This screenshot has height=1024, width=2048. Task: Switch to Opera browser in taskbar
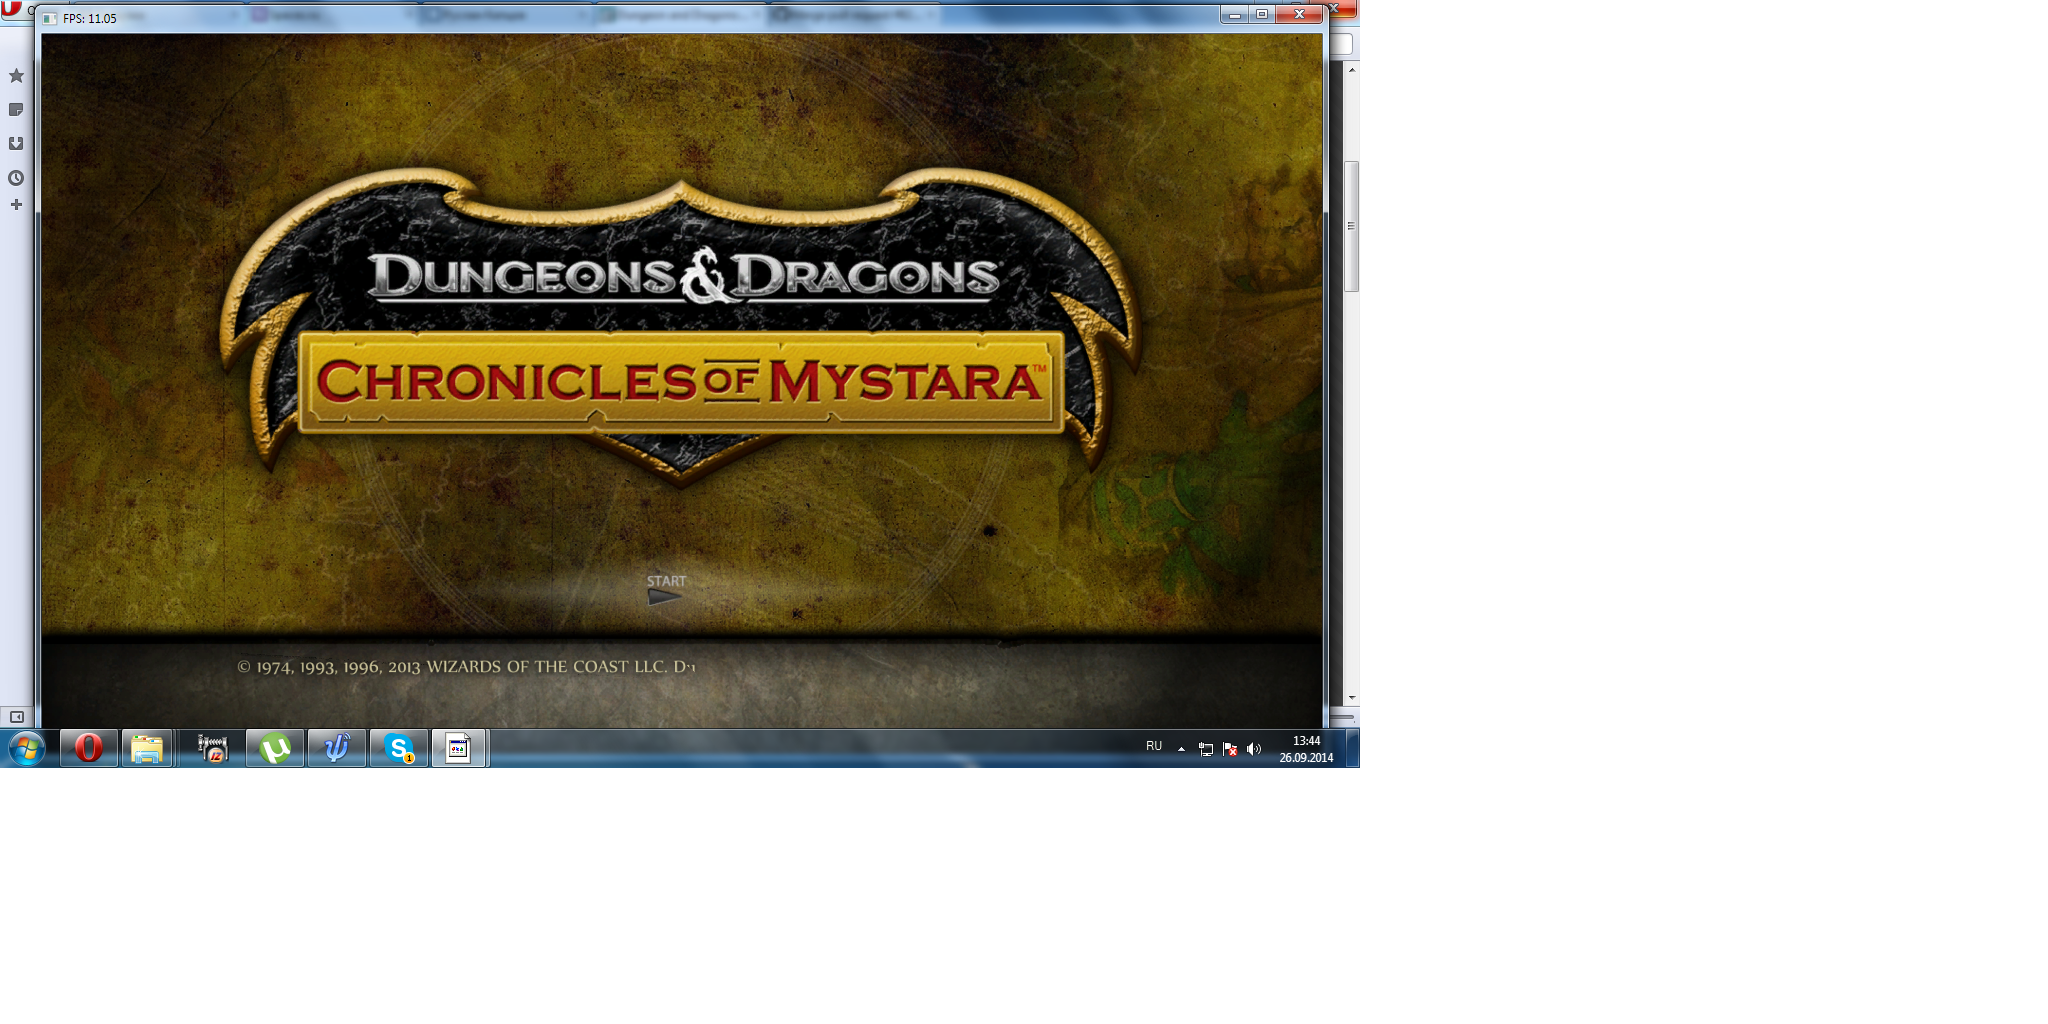(89, 748)
